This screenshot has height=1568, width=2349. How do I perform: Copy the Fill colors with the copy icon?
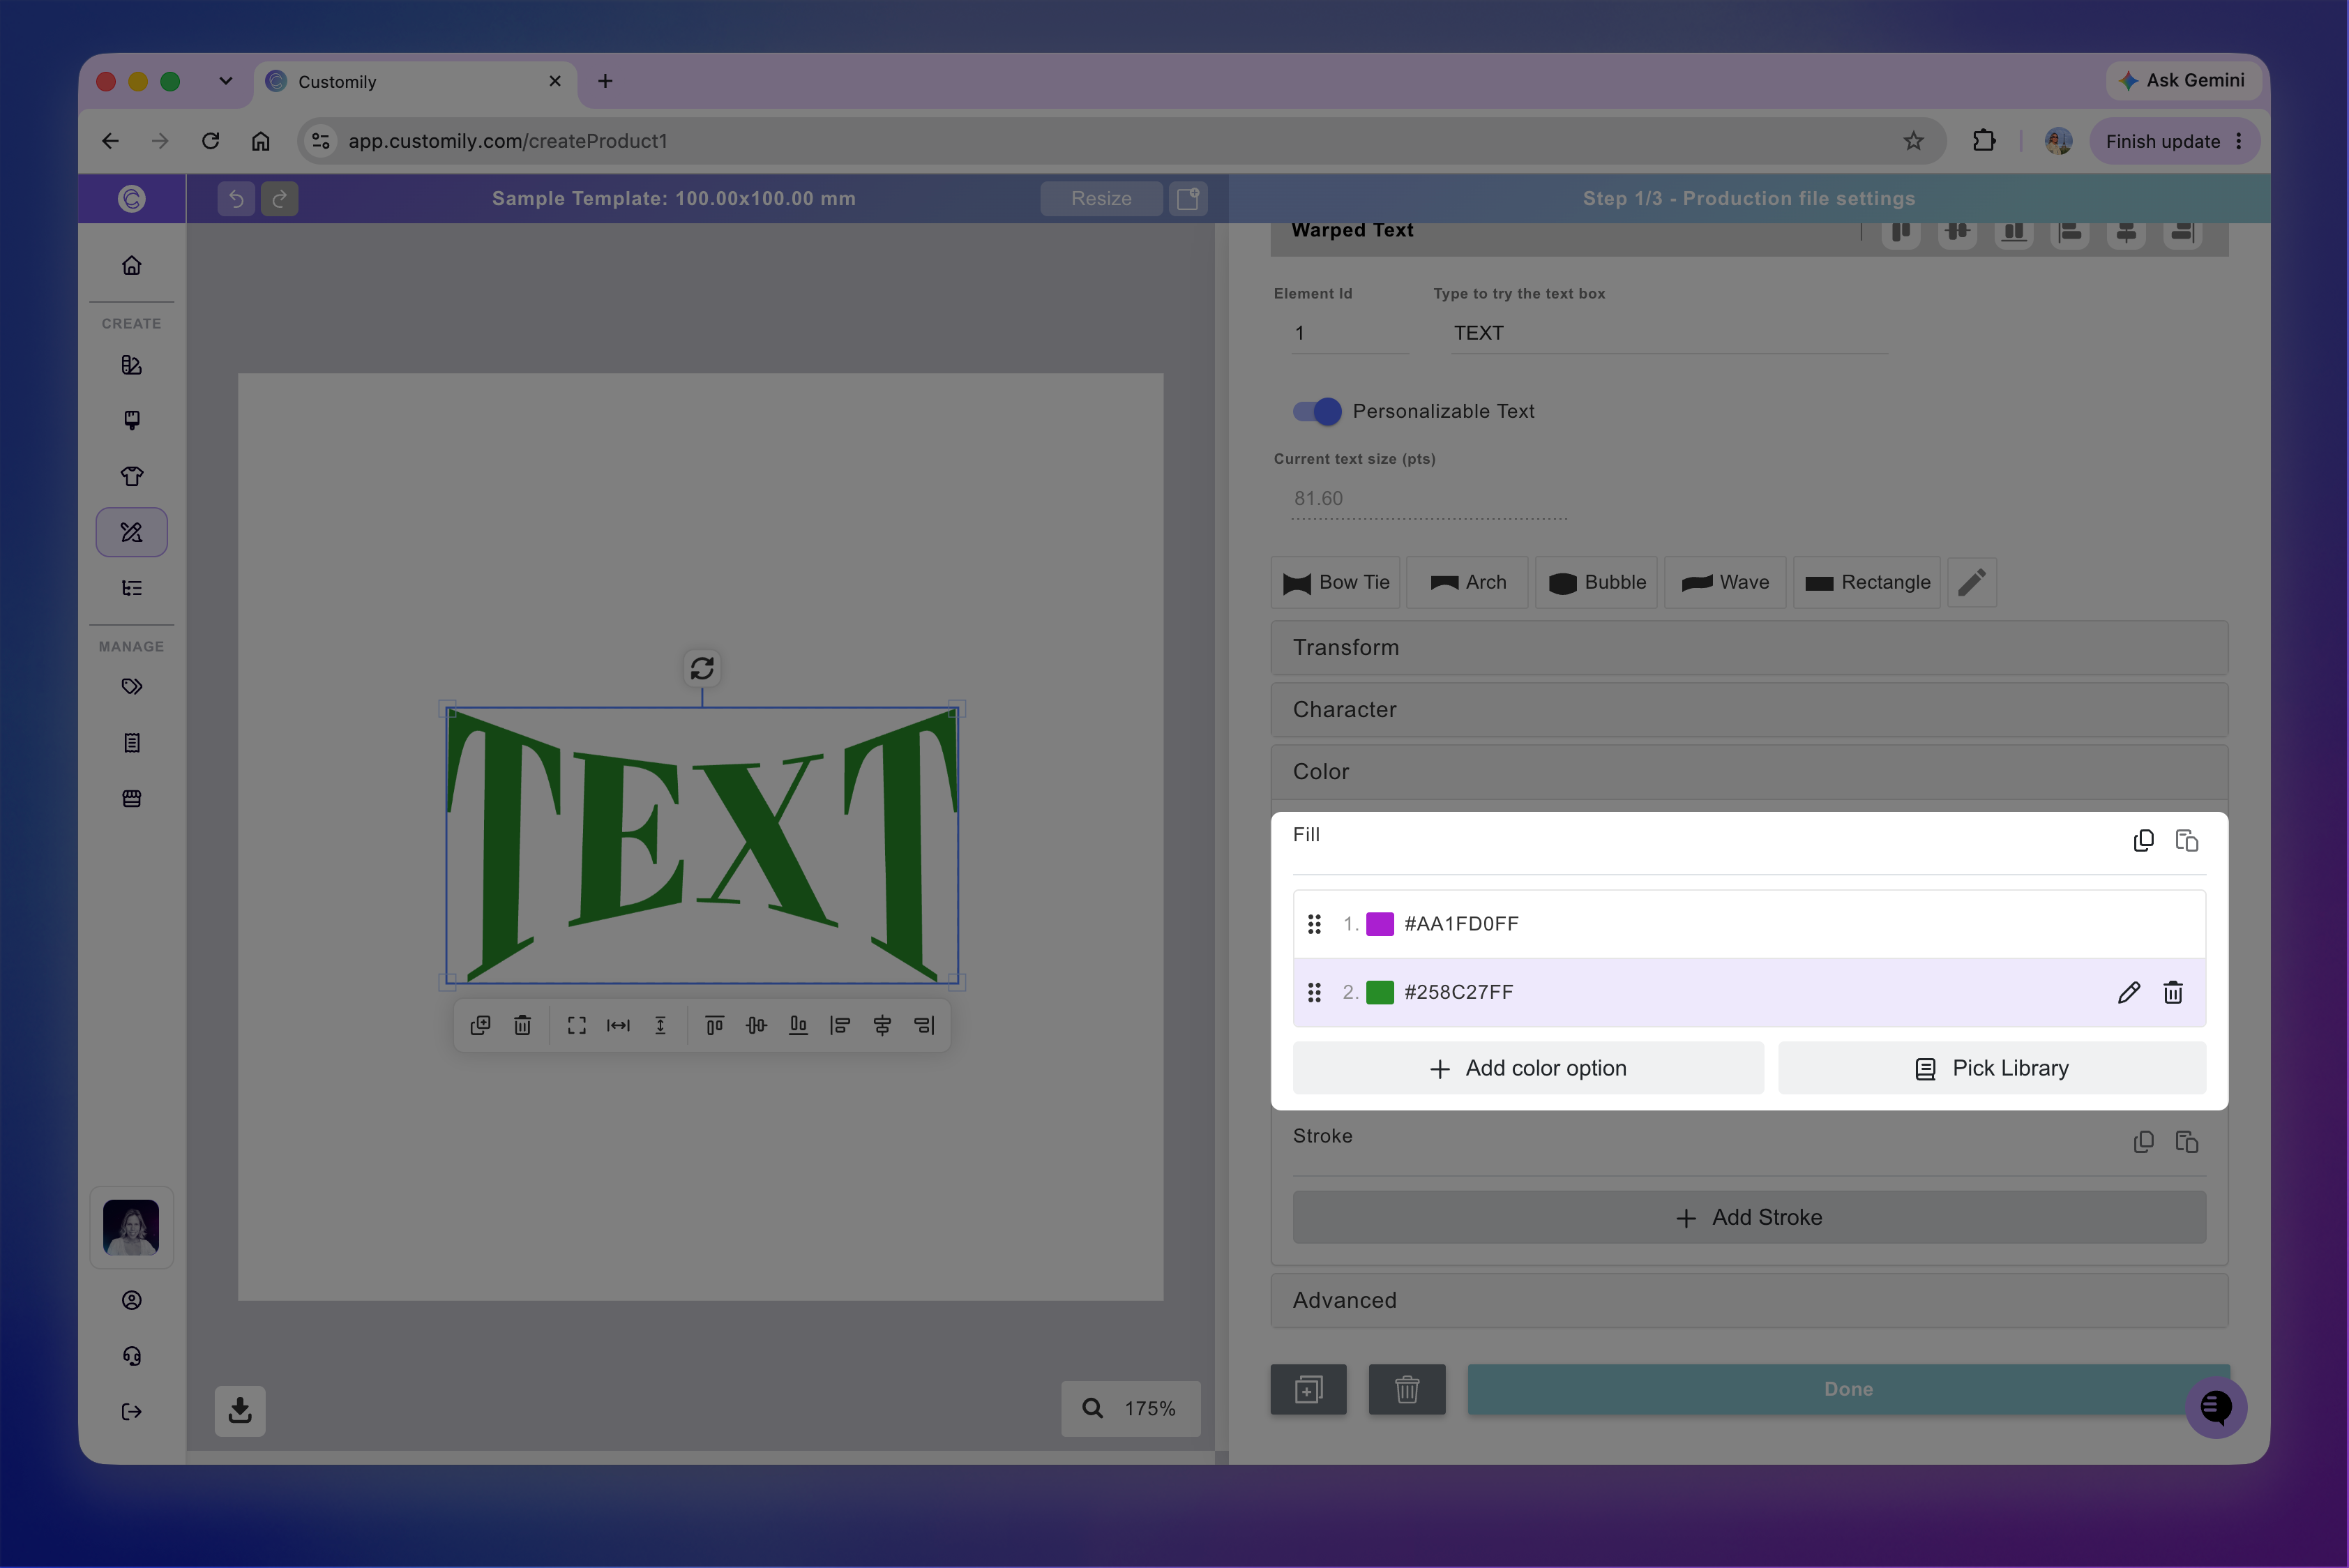[2143, 840]
